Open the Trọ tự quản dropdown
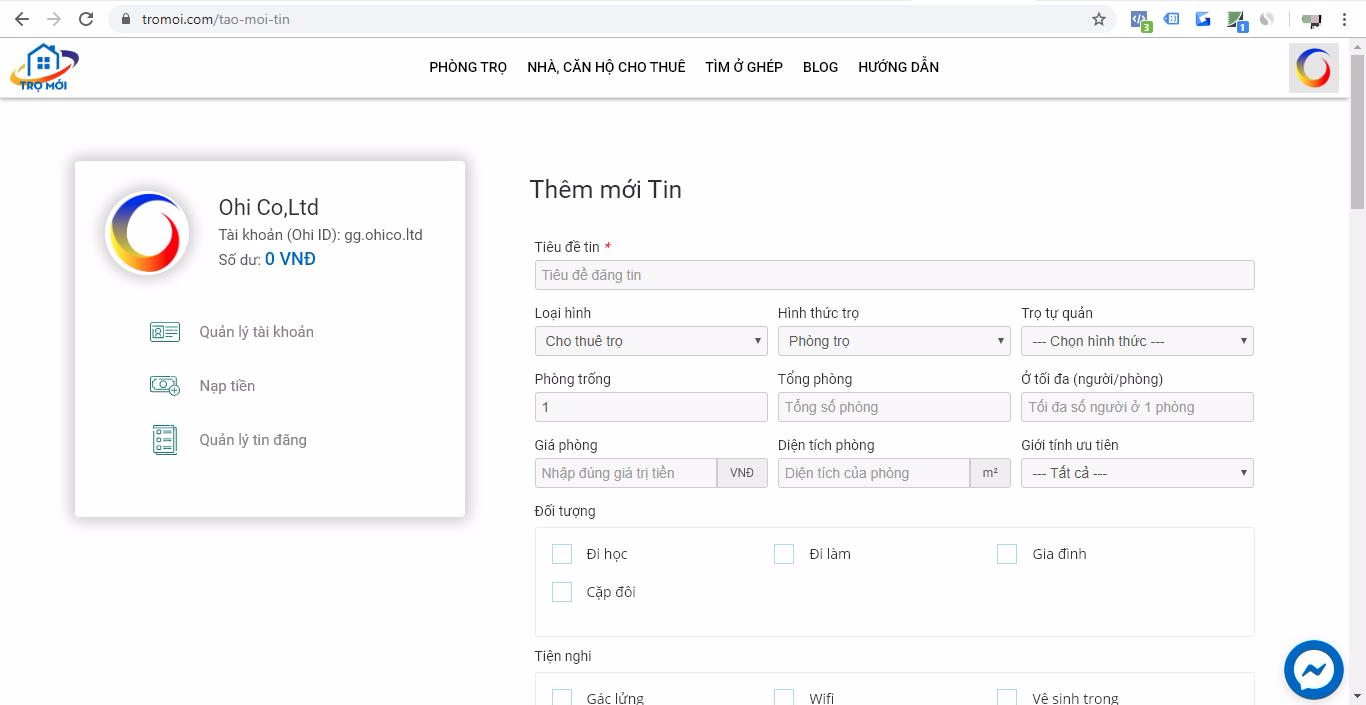 [1137, 341]
